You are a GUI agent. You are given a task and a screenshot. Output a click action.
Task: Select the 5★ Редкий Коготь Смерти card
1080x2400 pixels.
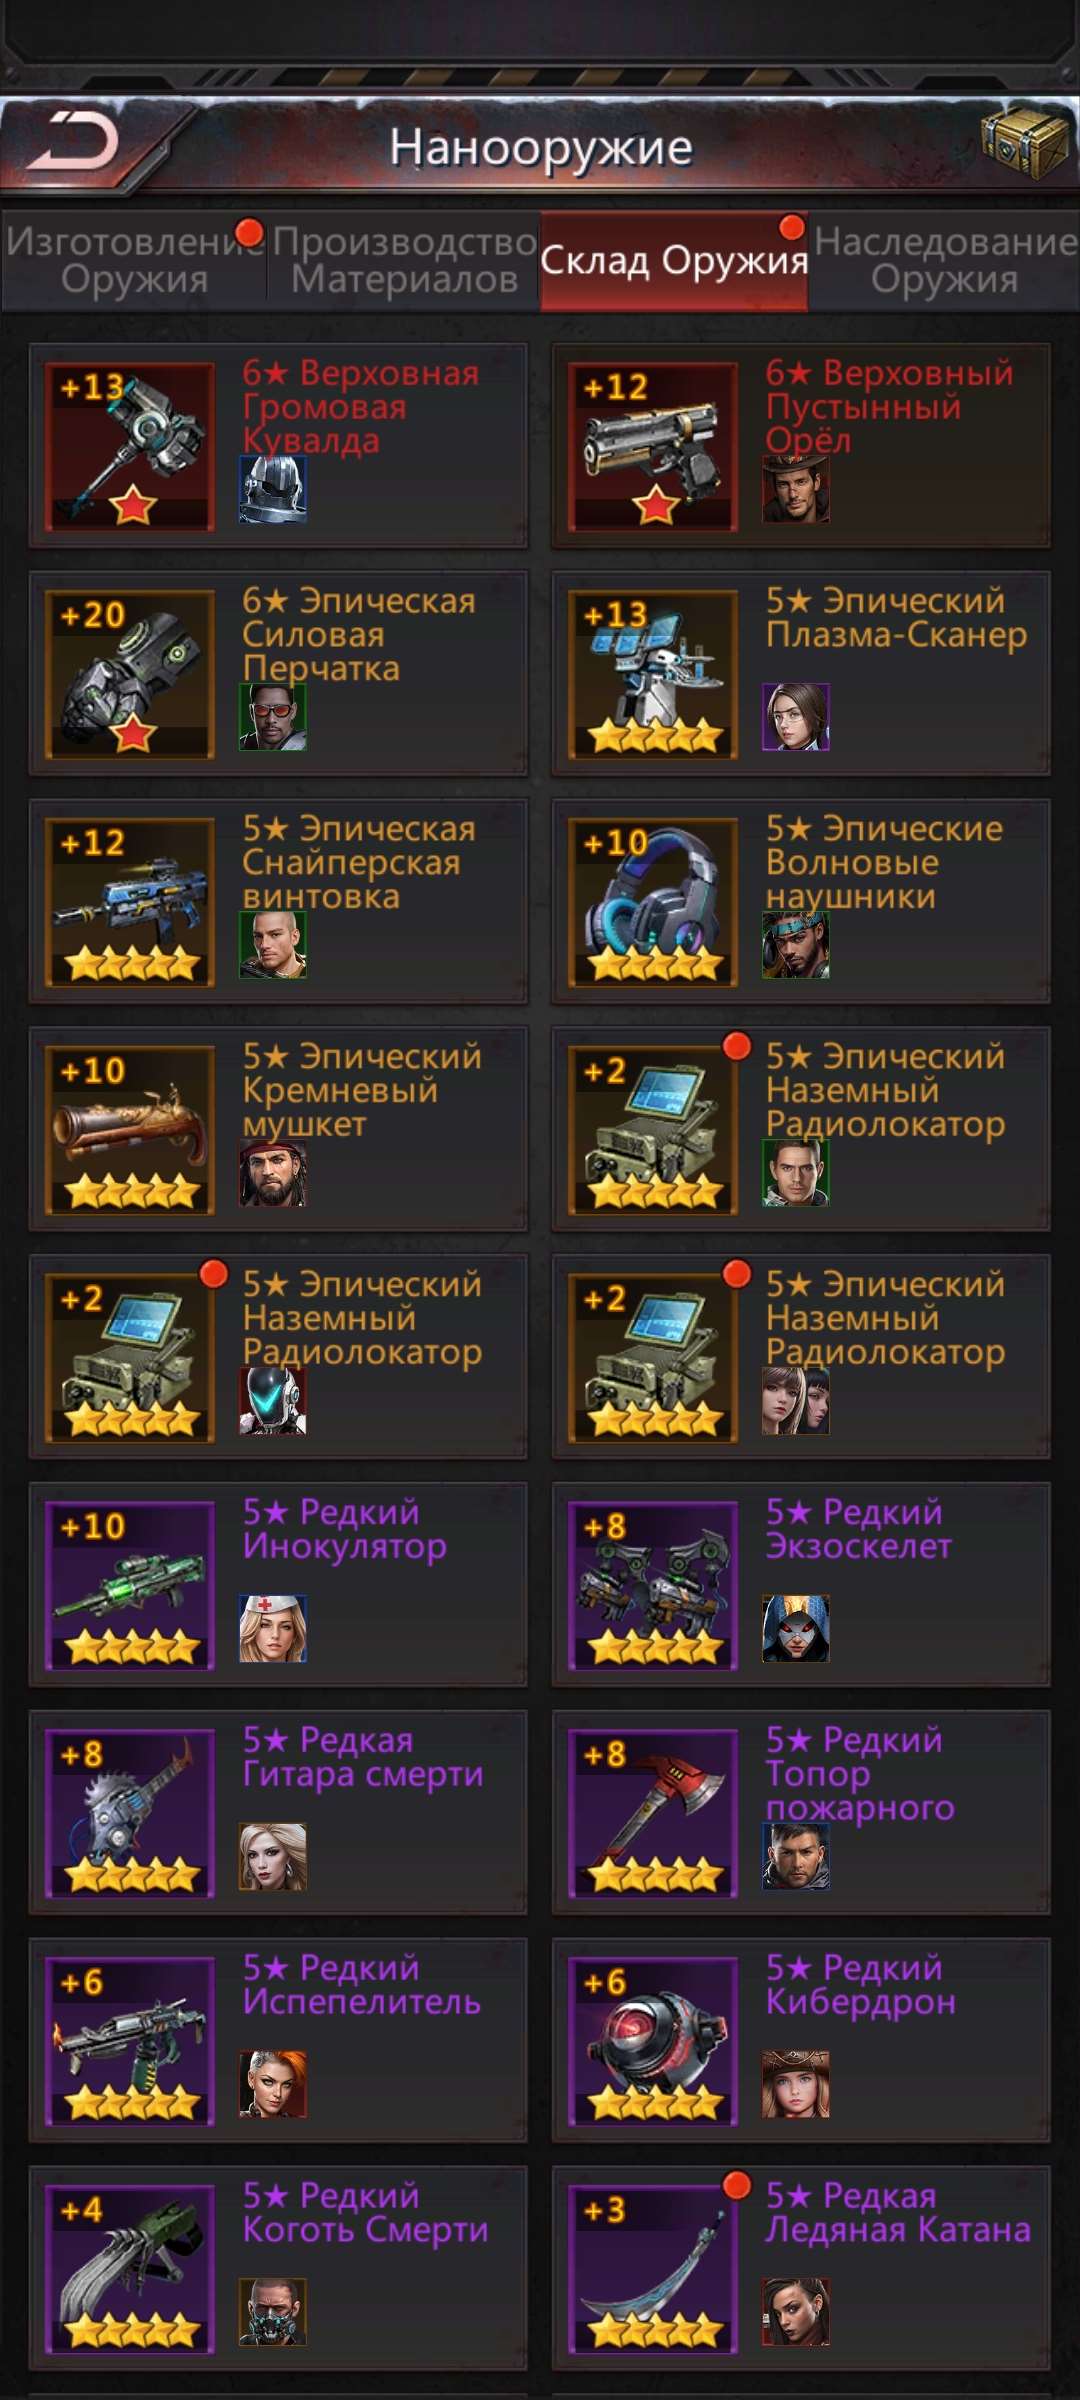[x=278, y=2269]
